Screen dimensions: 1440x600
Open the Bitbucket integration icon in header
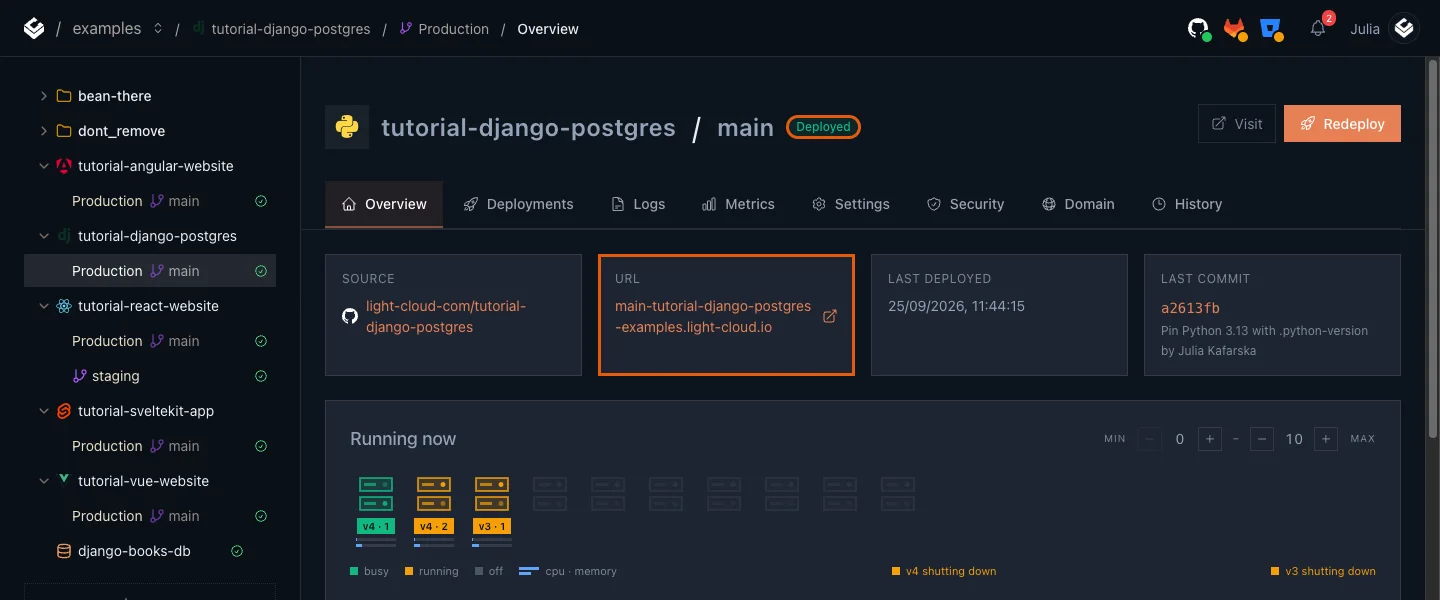(x=1272, y=29)
